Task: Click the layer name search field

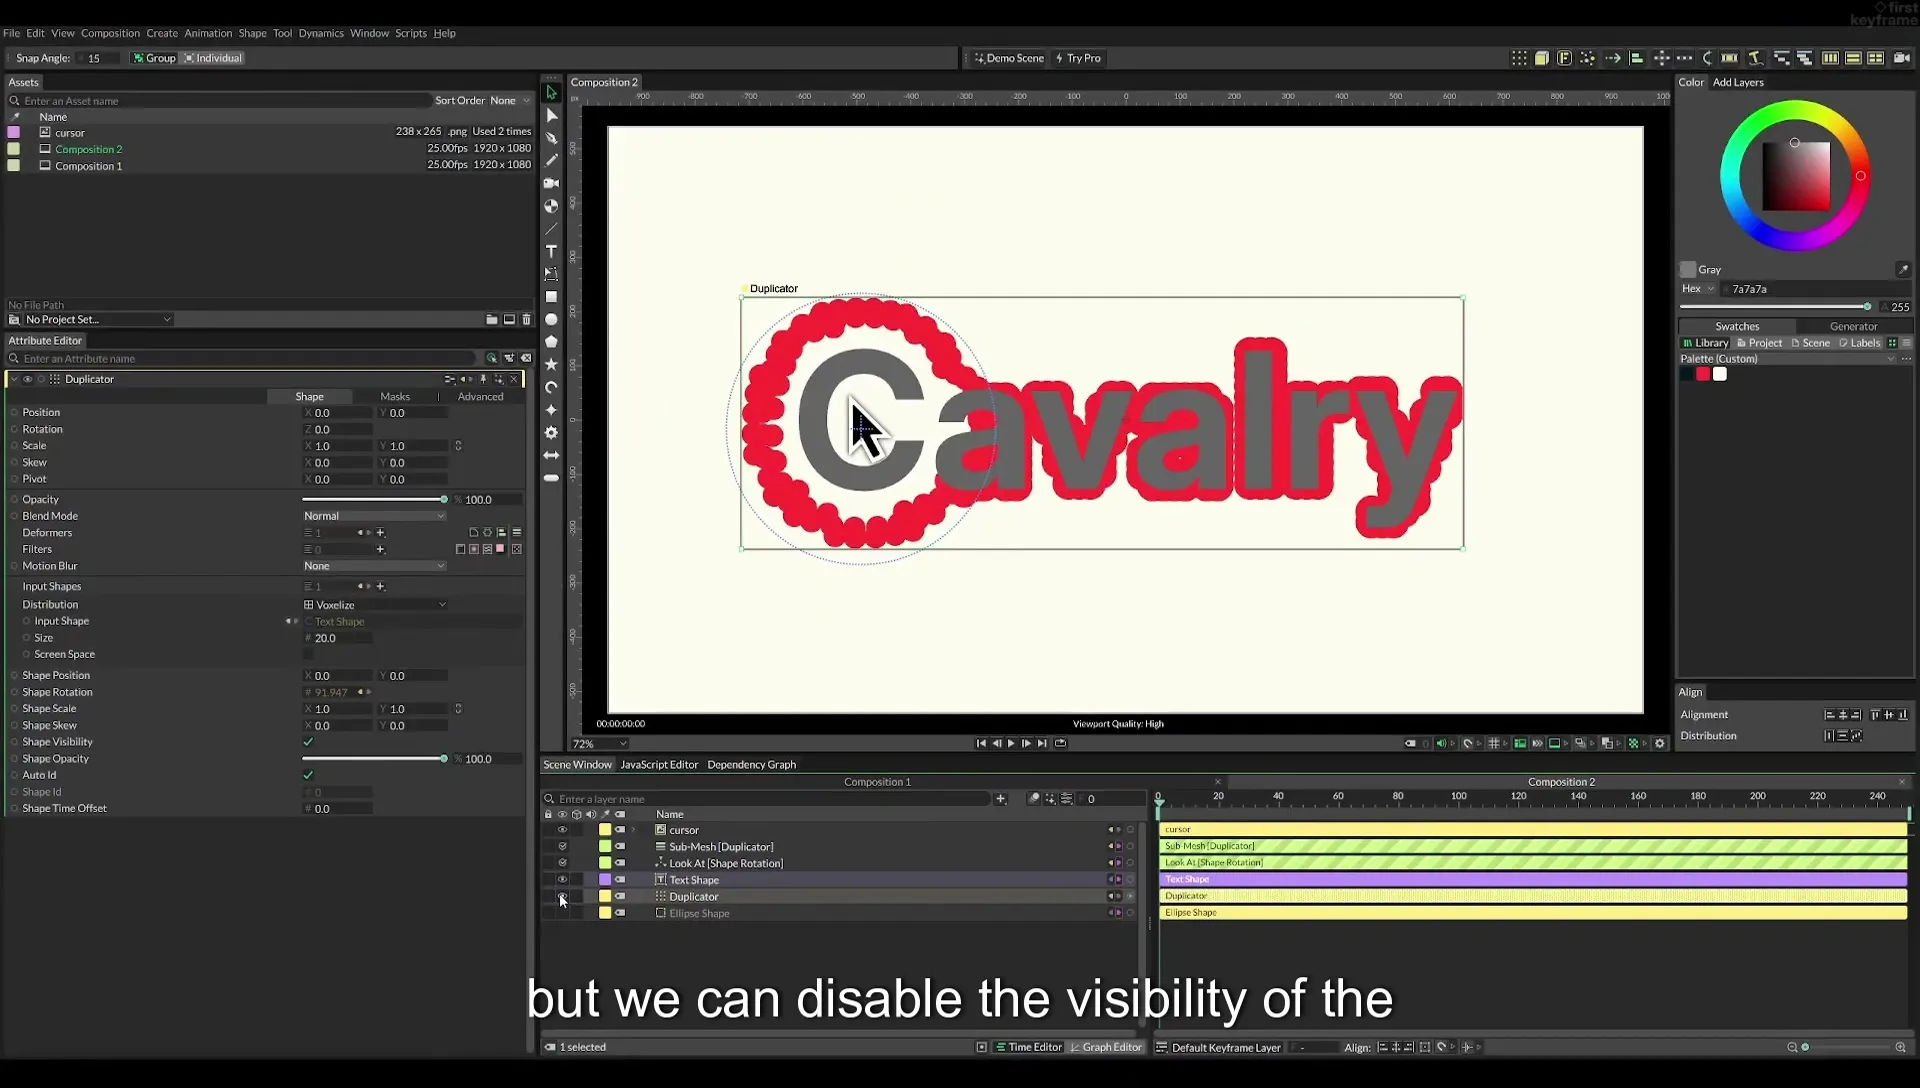Action: point(768,798)
